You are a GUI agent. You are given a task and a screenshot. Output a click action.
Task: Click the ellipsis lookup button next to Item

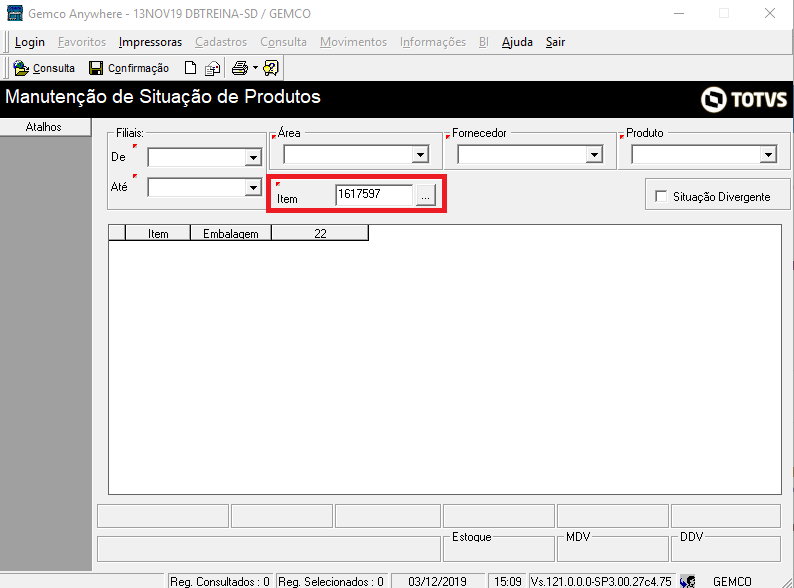(x=425, y=195)
